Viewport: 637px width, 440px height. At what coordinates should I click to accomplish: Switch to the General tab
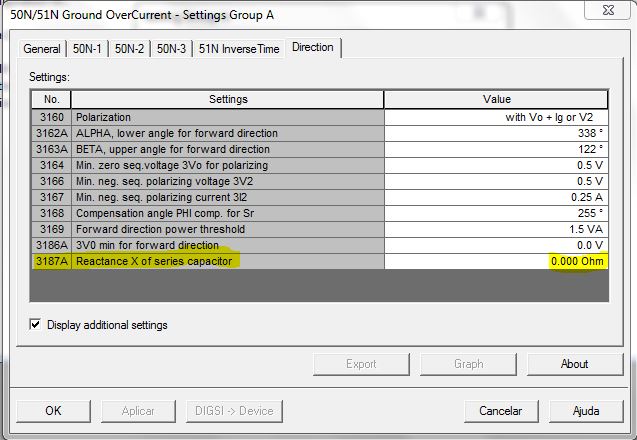pos(42,49)
